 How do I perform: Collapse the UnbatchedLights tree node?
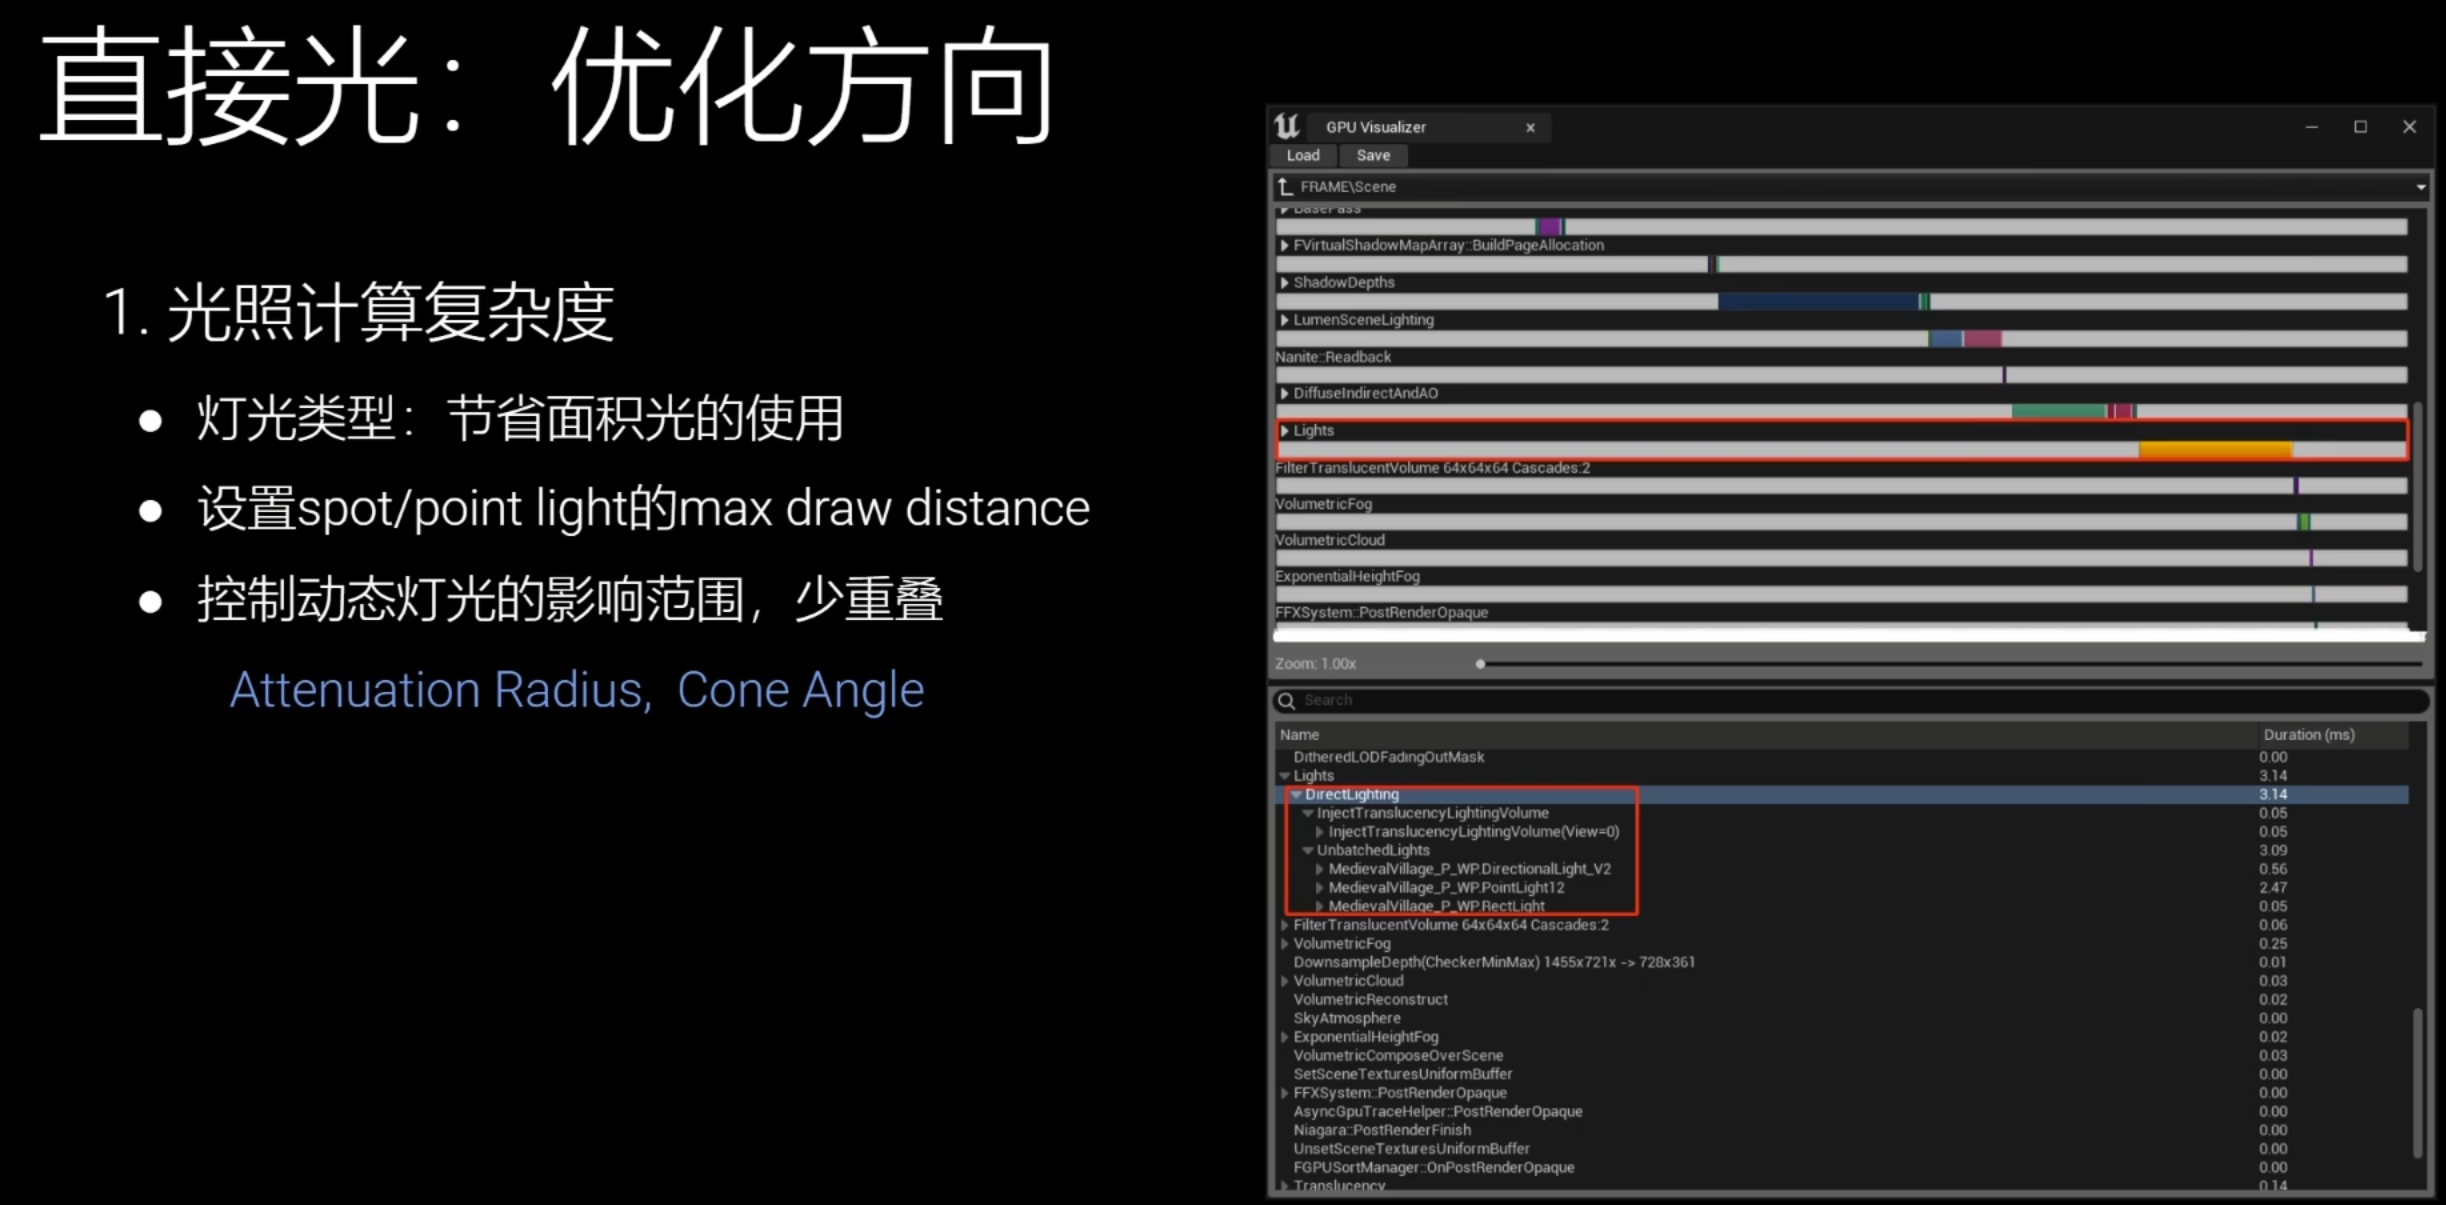(x=1308, y=850)
